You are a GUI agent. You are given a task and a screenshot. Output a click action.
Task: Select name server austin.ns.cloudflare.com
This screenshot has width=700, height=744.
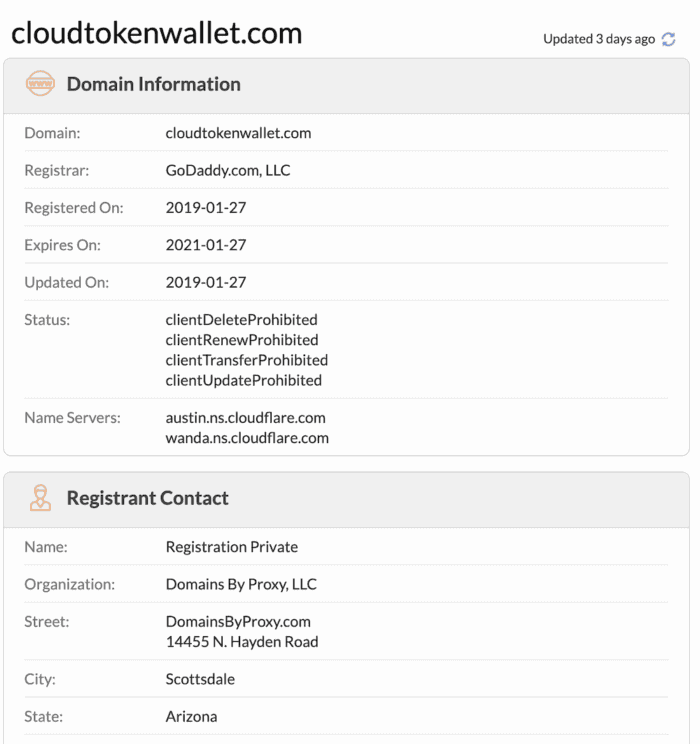point(245,418)
